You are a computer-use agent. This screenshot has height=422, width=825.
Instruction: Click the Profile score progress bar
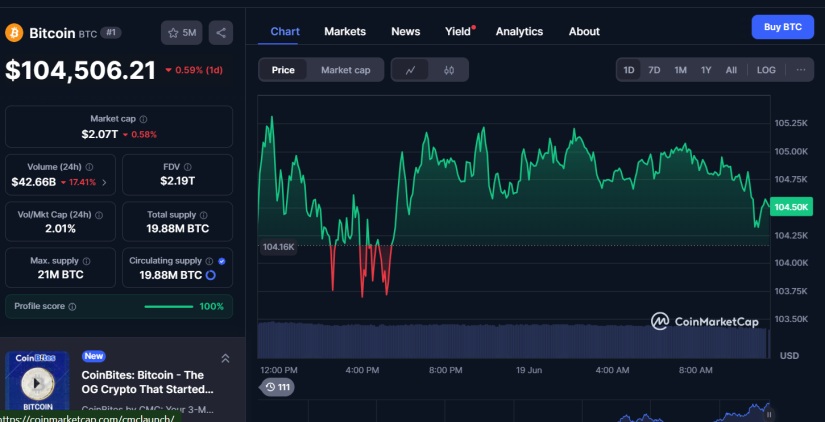click(168, 307)
